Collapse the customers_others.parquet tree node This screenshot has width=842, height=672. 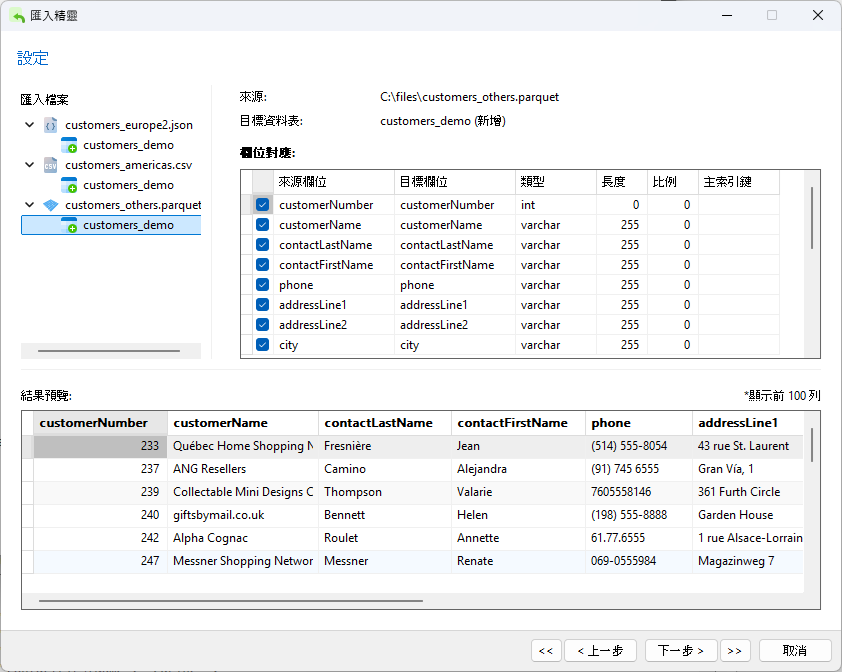[x=30, y=205]
